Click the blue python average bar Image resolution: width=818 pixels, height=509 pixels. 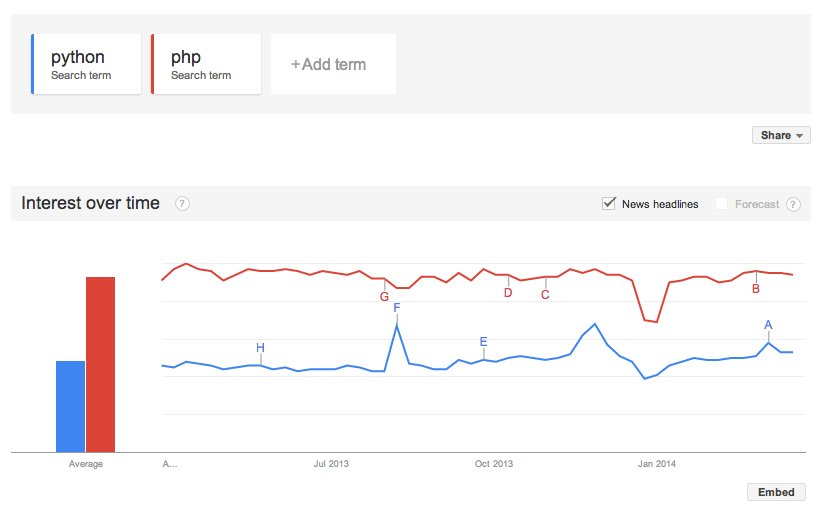pyautogui.click(x=70, y=407)
